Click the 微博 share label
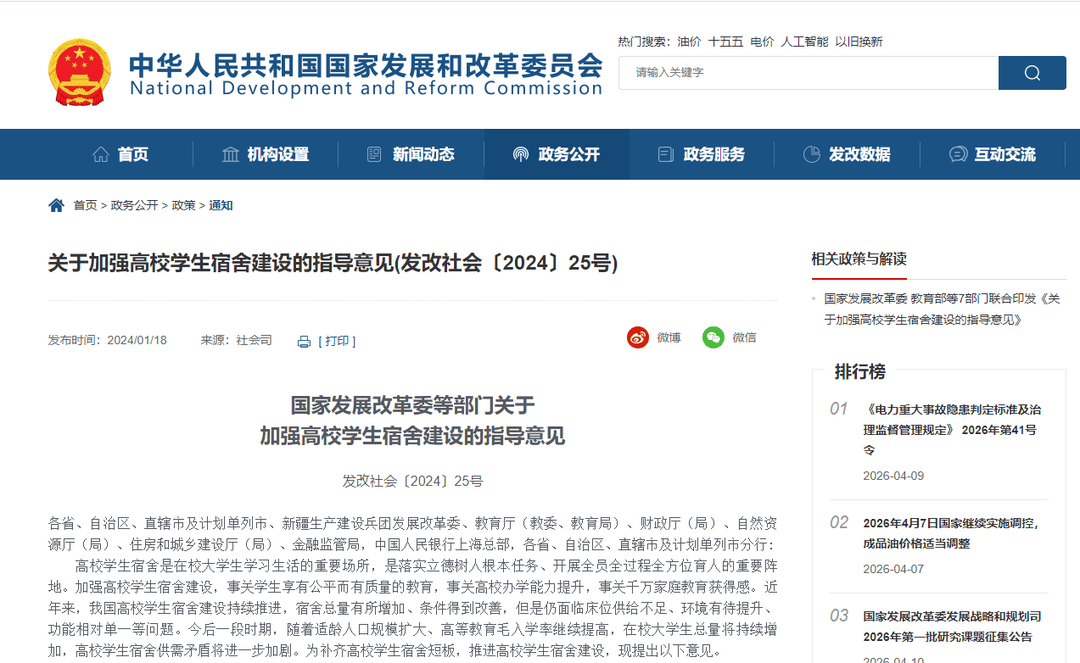The image size is (1080, 663). coord(669,337)
